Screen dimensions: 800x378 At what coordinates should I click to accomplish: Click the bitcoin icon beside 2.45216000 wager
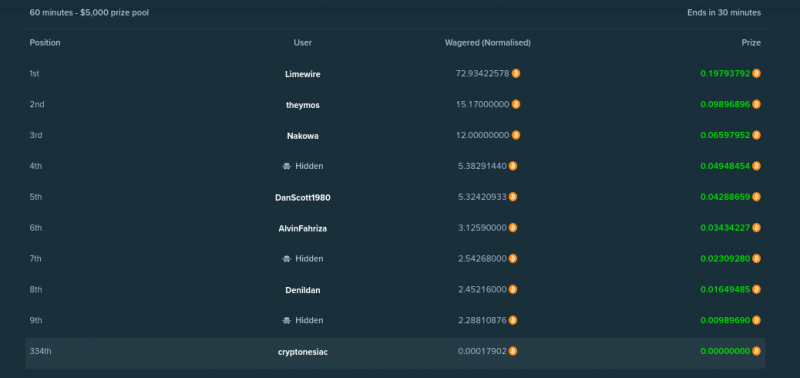coord(513,289)
